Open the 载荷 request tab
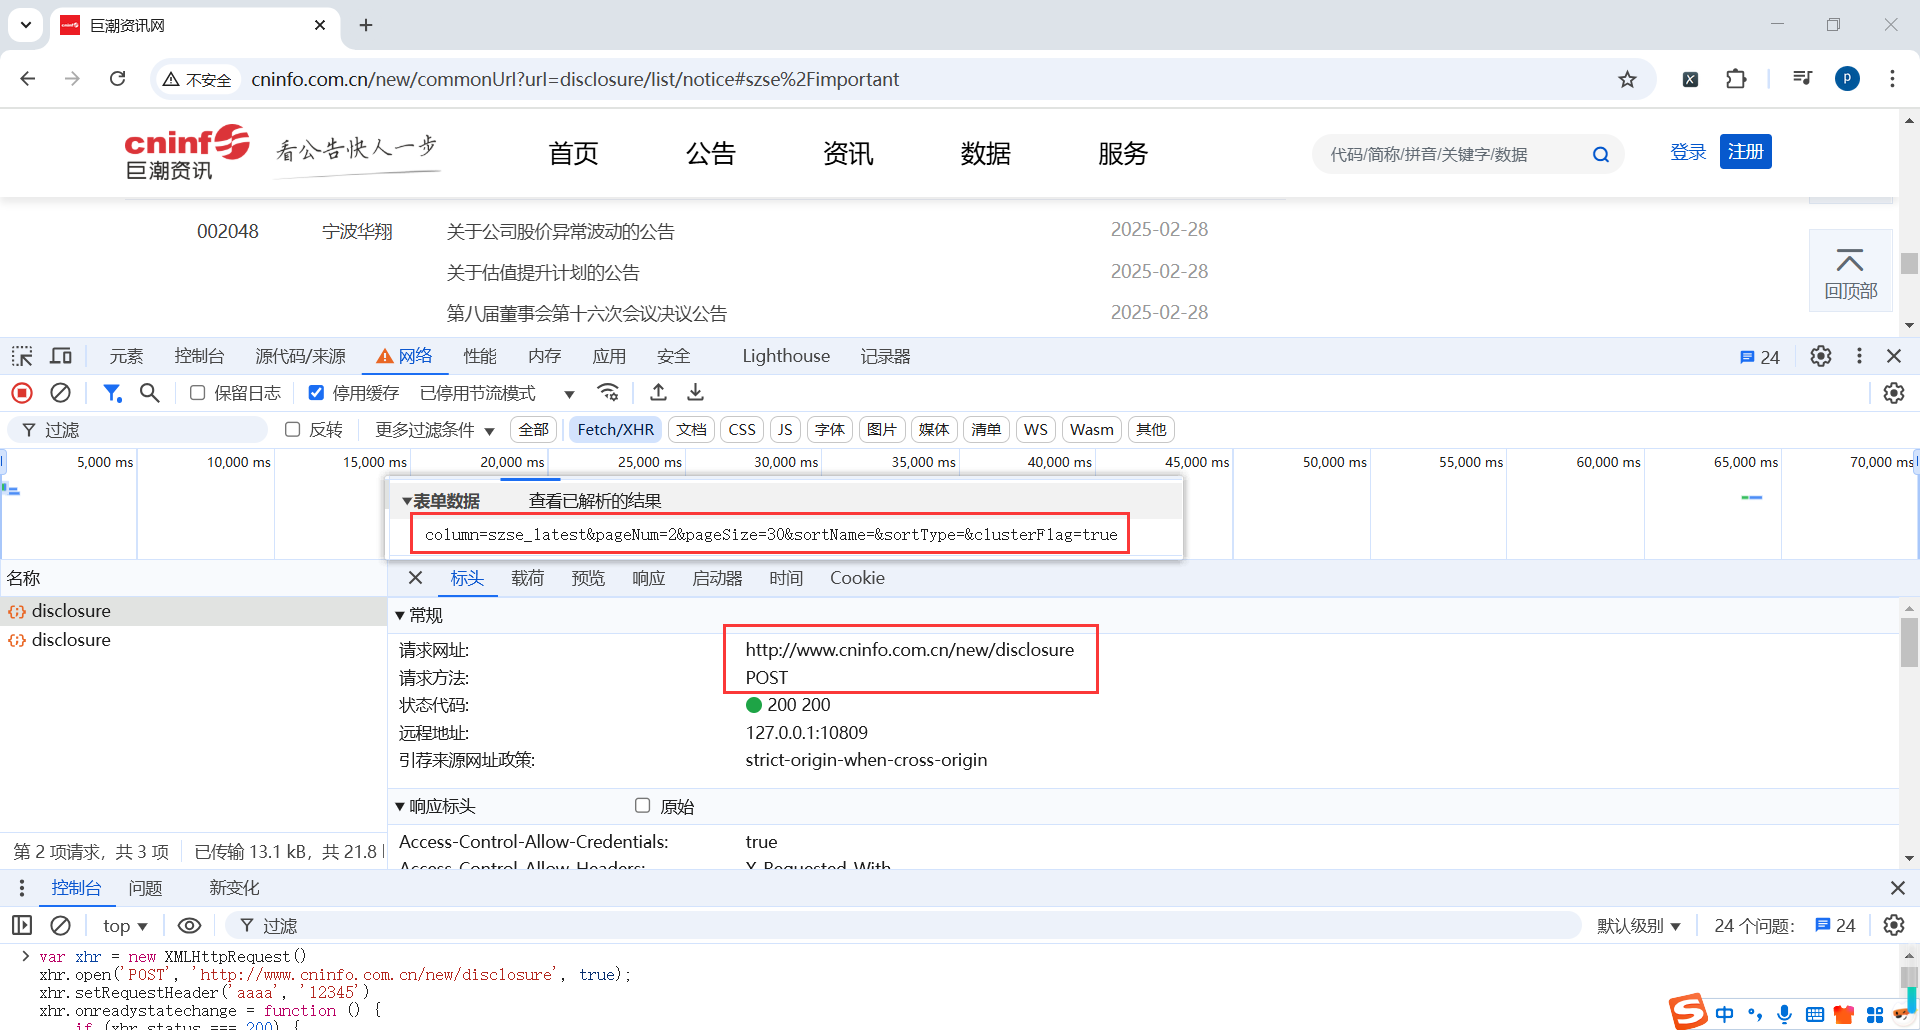 pyautogui.click(x=528, y=578)
